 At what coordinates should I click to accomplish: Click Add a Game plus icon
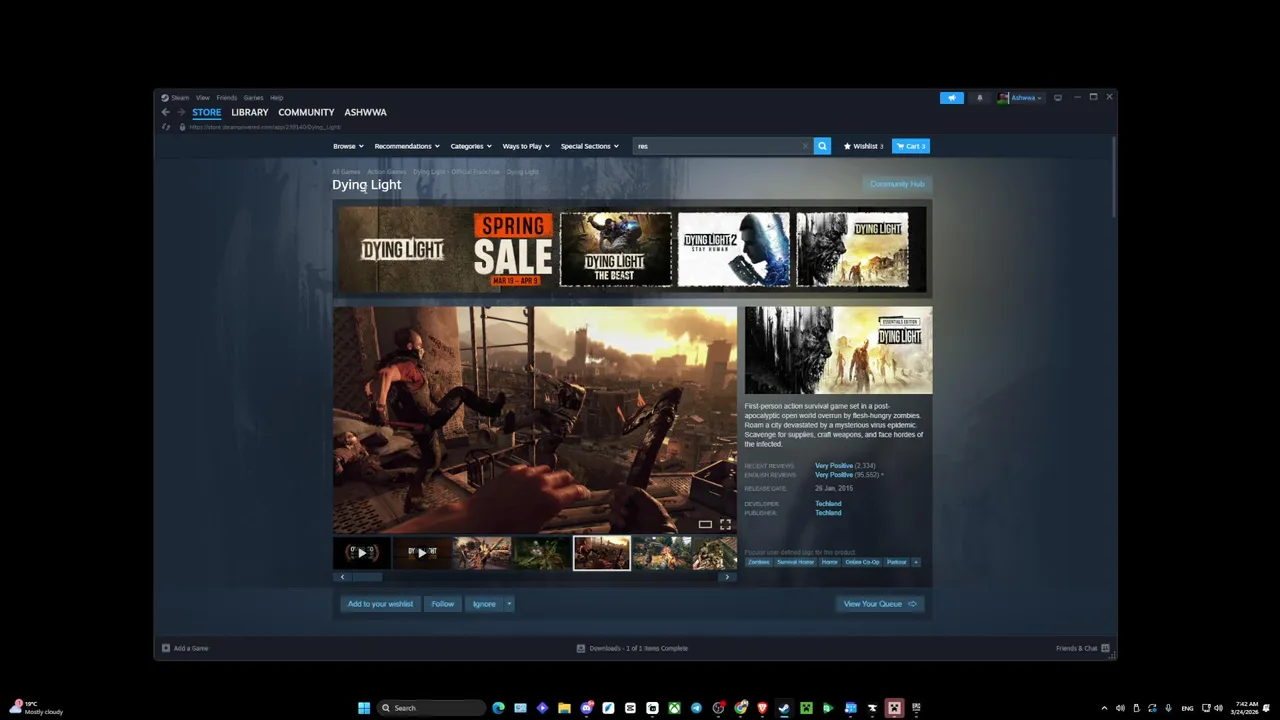pos(166,648)
